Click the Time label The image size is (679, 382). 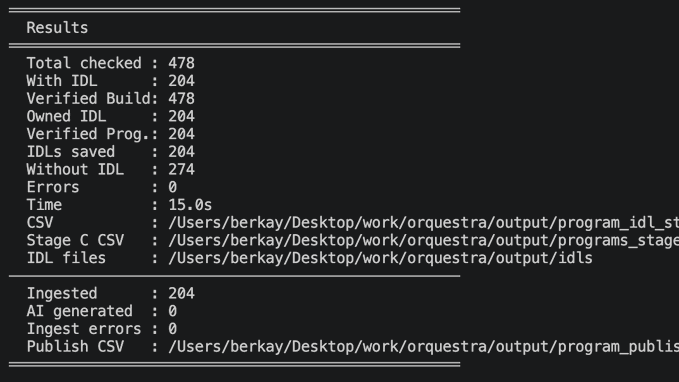44,205
